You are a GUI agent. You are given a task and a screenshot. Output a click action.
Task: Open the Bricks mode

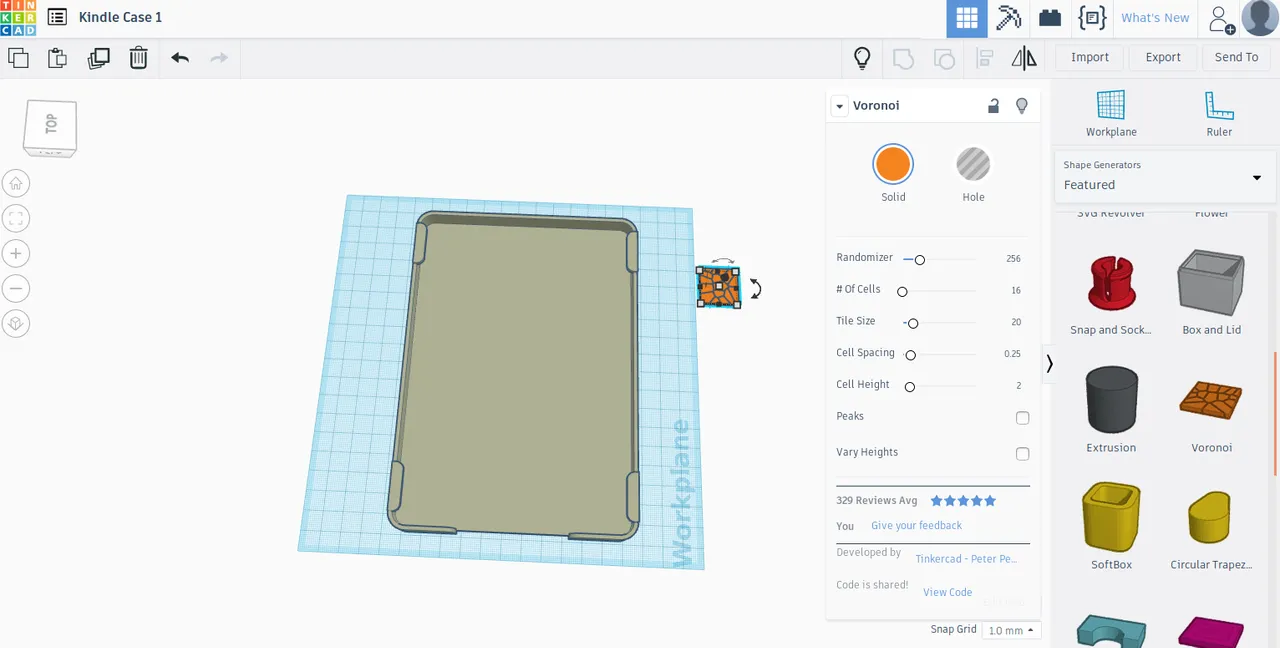(1050, 18)
